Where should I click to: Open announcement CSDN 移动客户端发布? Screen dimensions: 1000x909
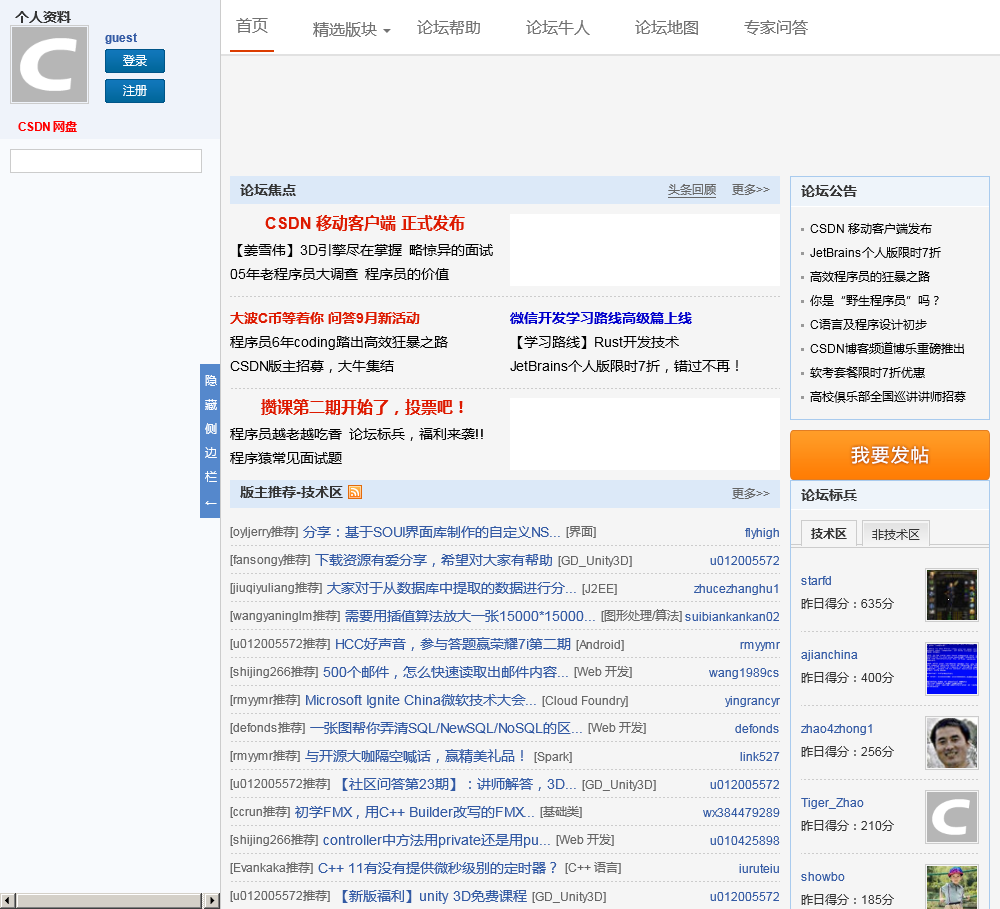point(870,228)
